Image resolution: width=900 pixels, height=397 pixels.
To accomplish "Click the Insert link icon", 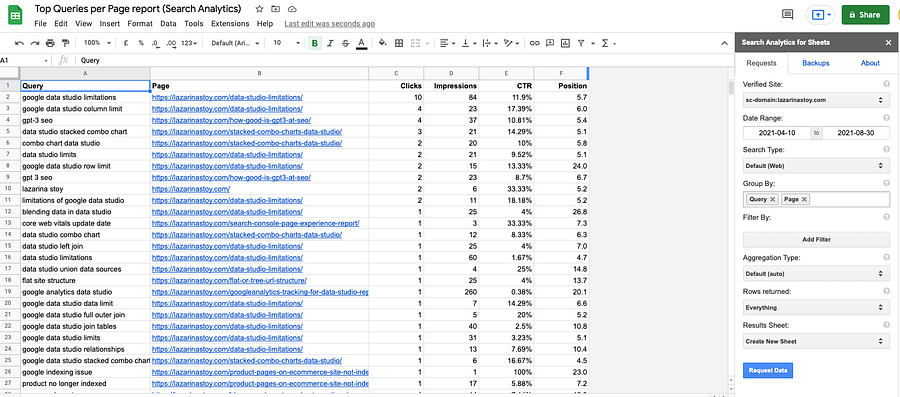I will (x=534, y=43).
